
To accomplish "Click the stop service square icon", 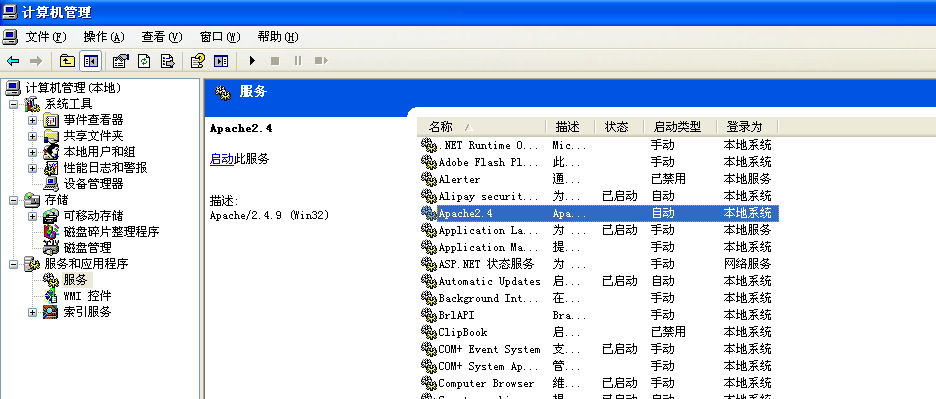I will pyautogui.click(x=275, y=61).
